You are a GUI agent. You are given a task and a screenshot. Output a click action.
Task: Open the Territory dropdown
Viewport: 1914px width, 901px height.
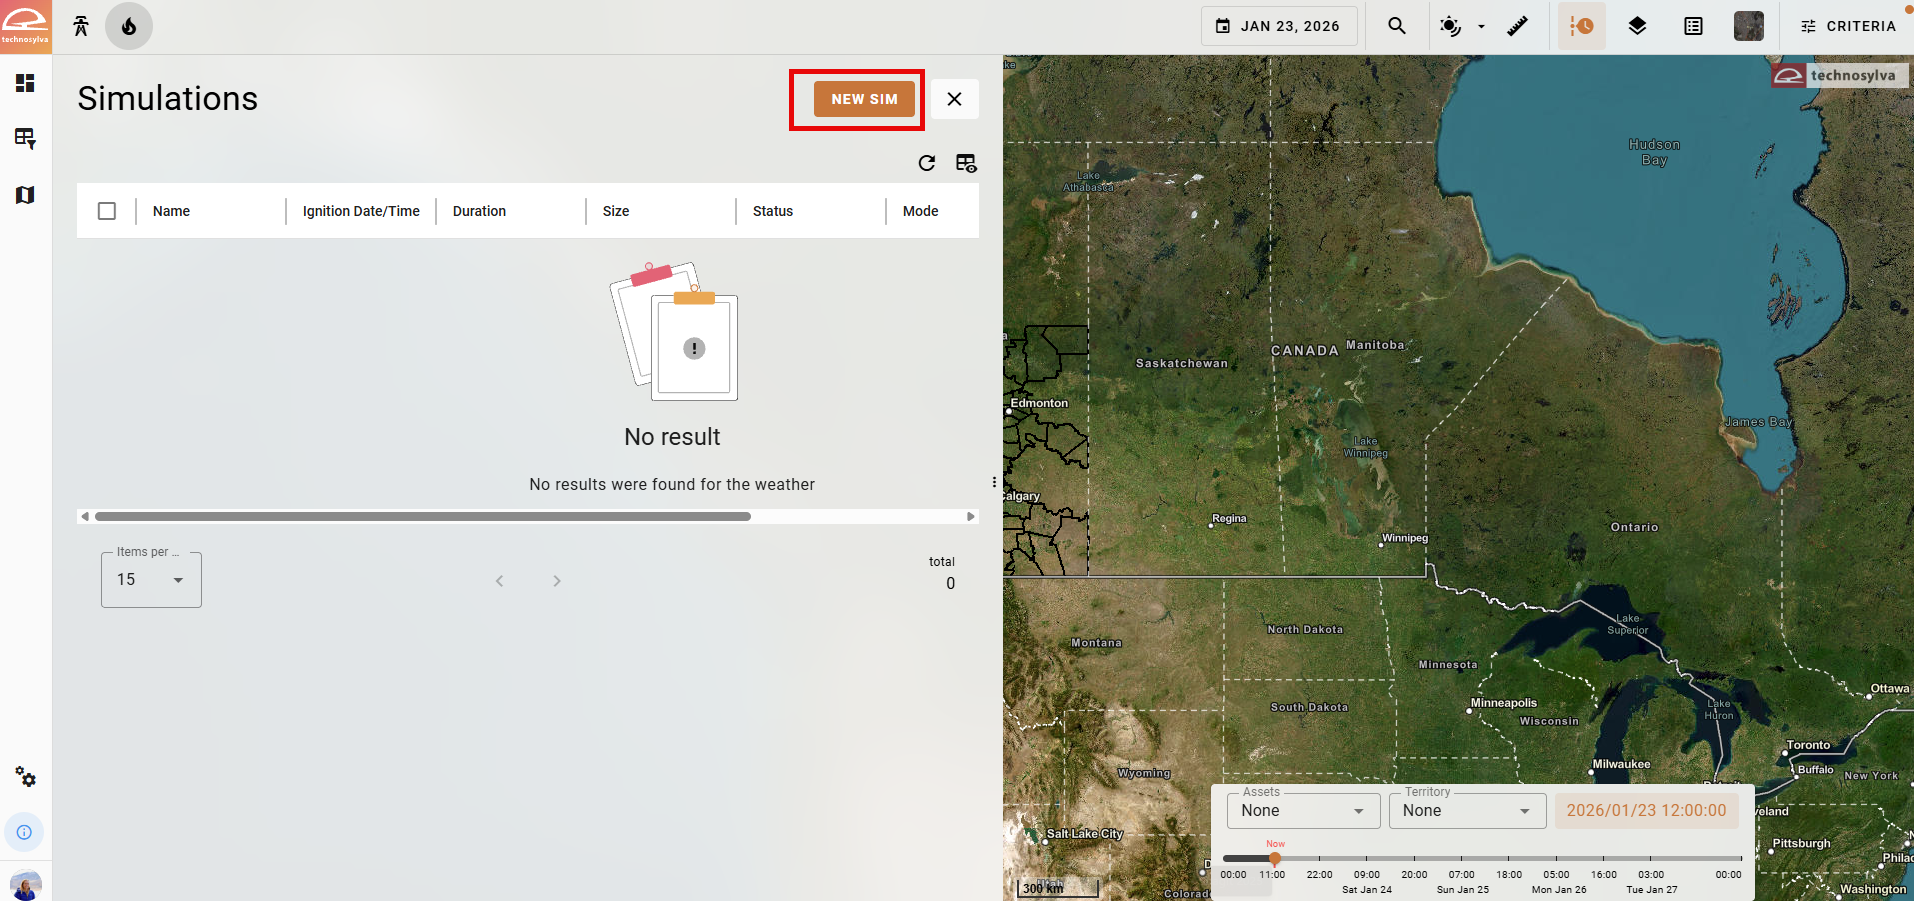tap(1466, 811)
